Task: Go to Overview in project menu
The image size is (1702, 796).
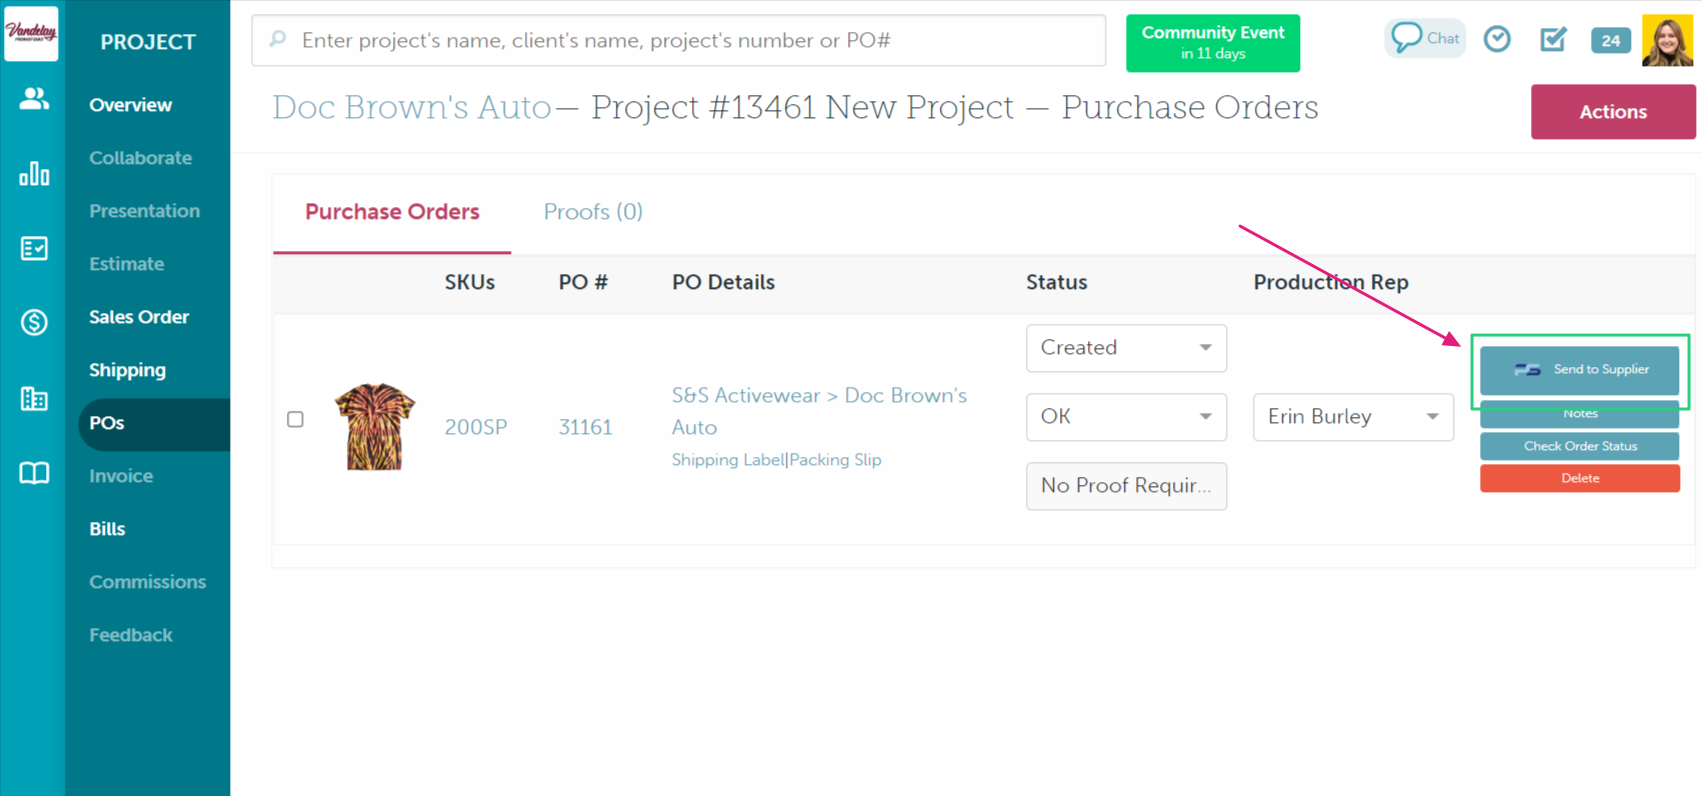Action: pos(130,105)
